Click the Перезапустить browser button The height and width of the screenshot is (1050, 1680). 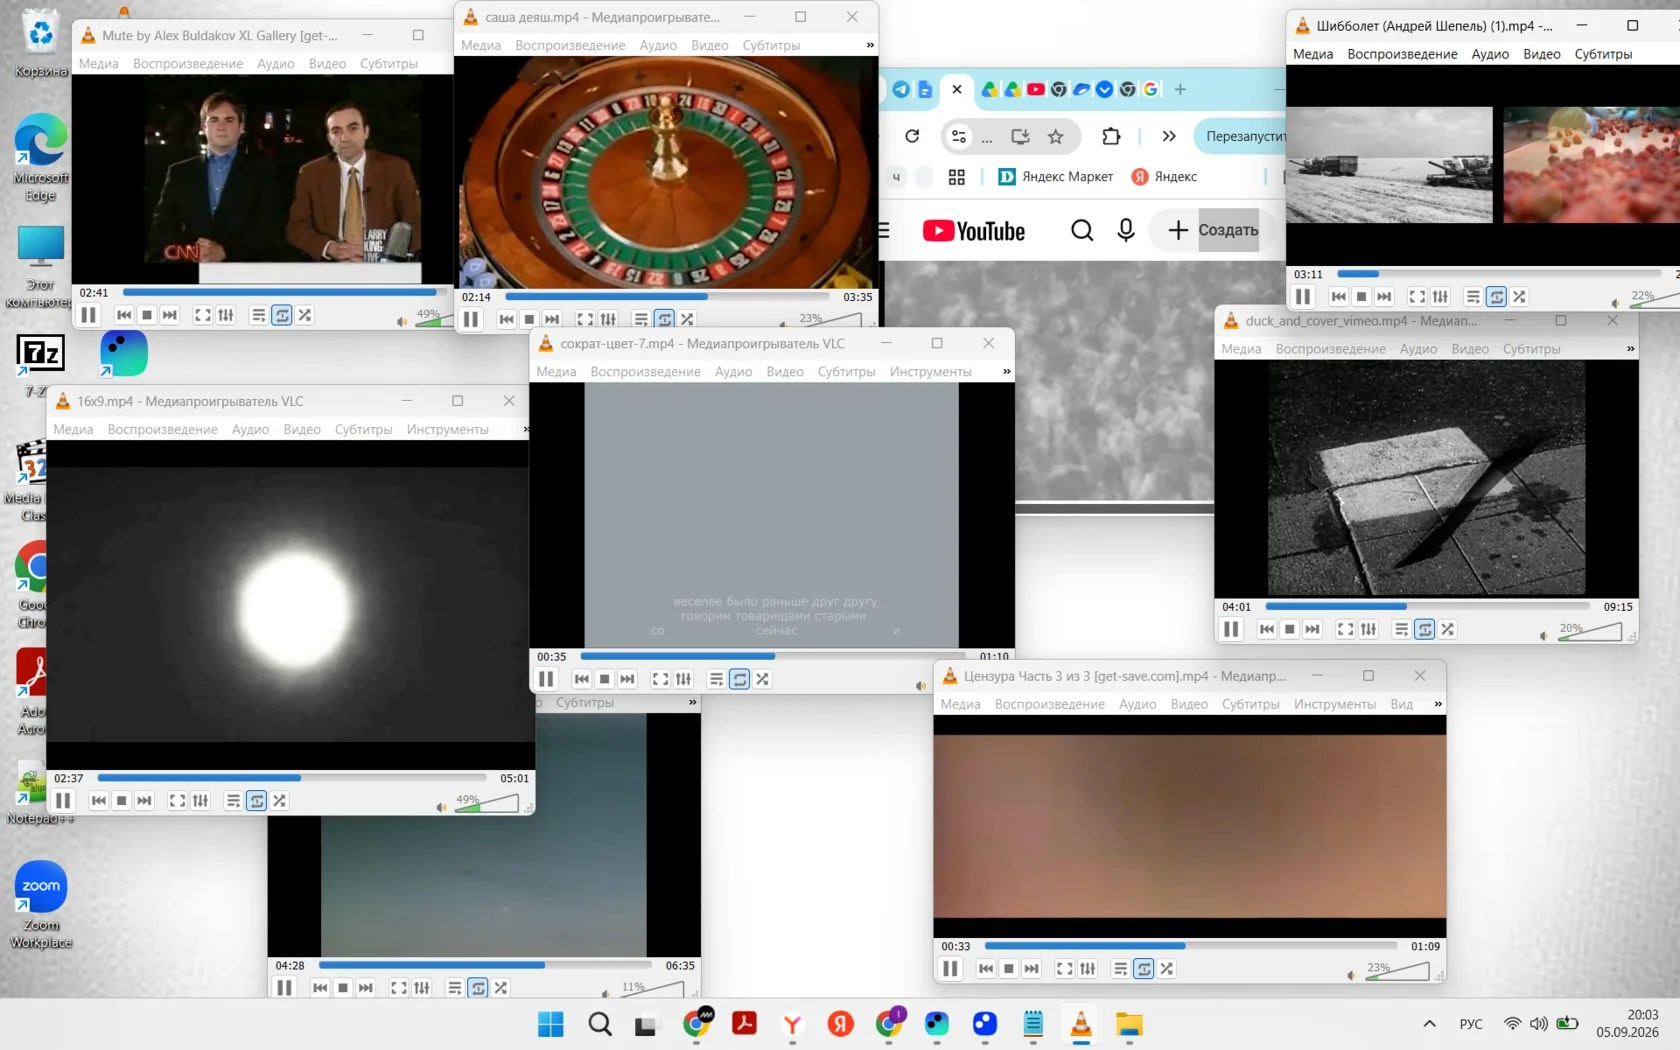[1240, 136]
